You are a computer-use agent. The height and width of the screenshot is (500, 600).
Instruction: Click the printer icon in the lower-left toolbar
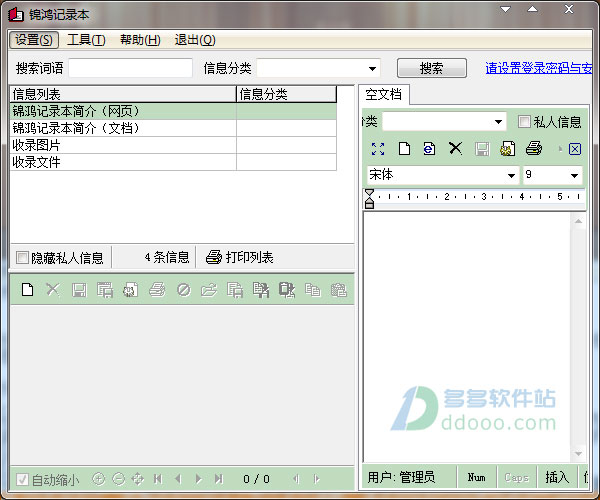tap(157, 290)
